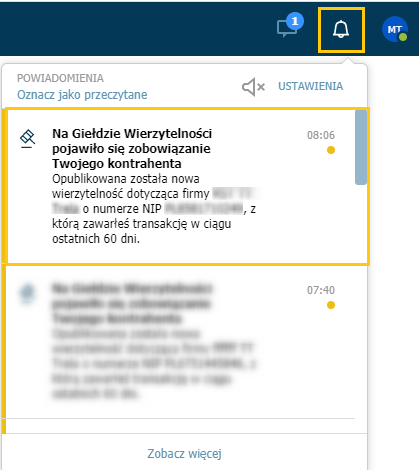Open the chat messages icon
Screen dimensions: 419x470
pos(286,28)
